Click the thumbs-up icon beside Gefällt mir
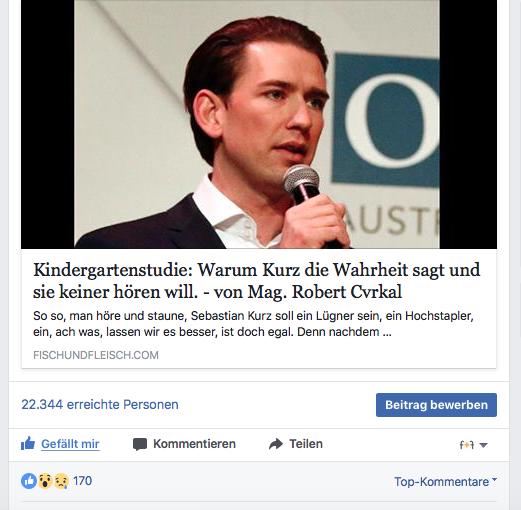Image resolution: width=521 pixels, height=510 pixels. 28,444
